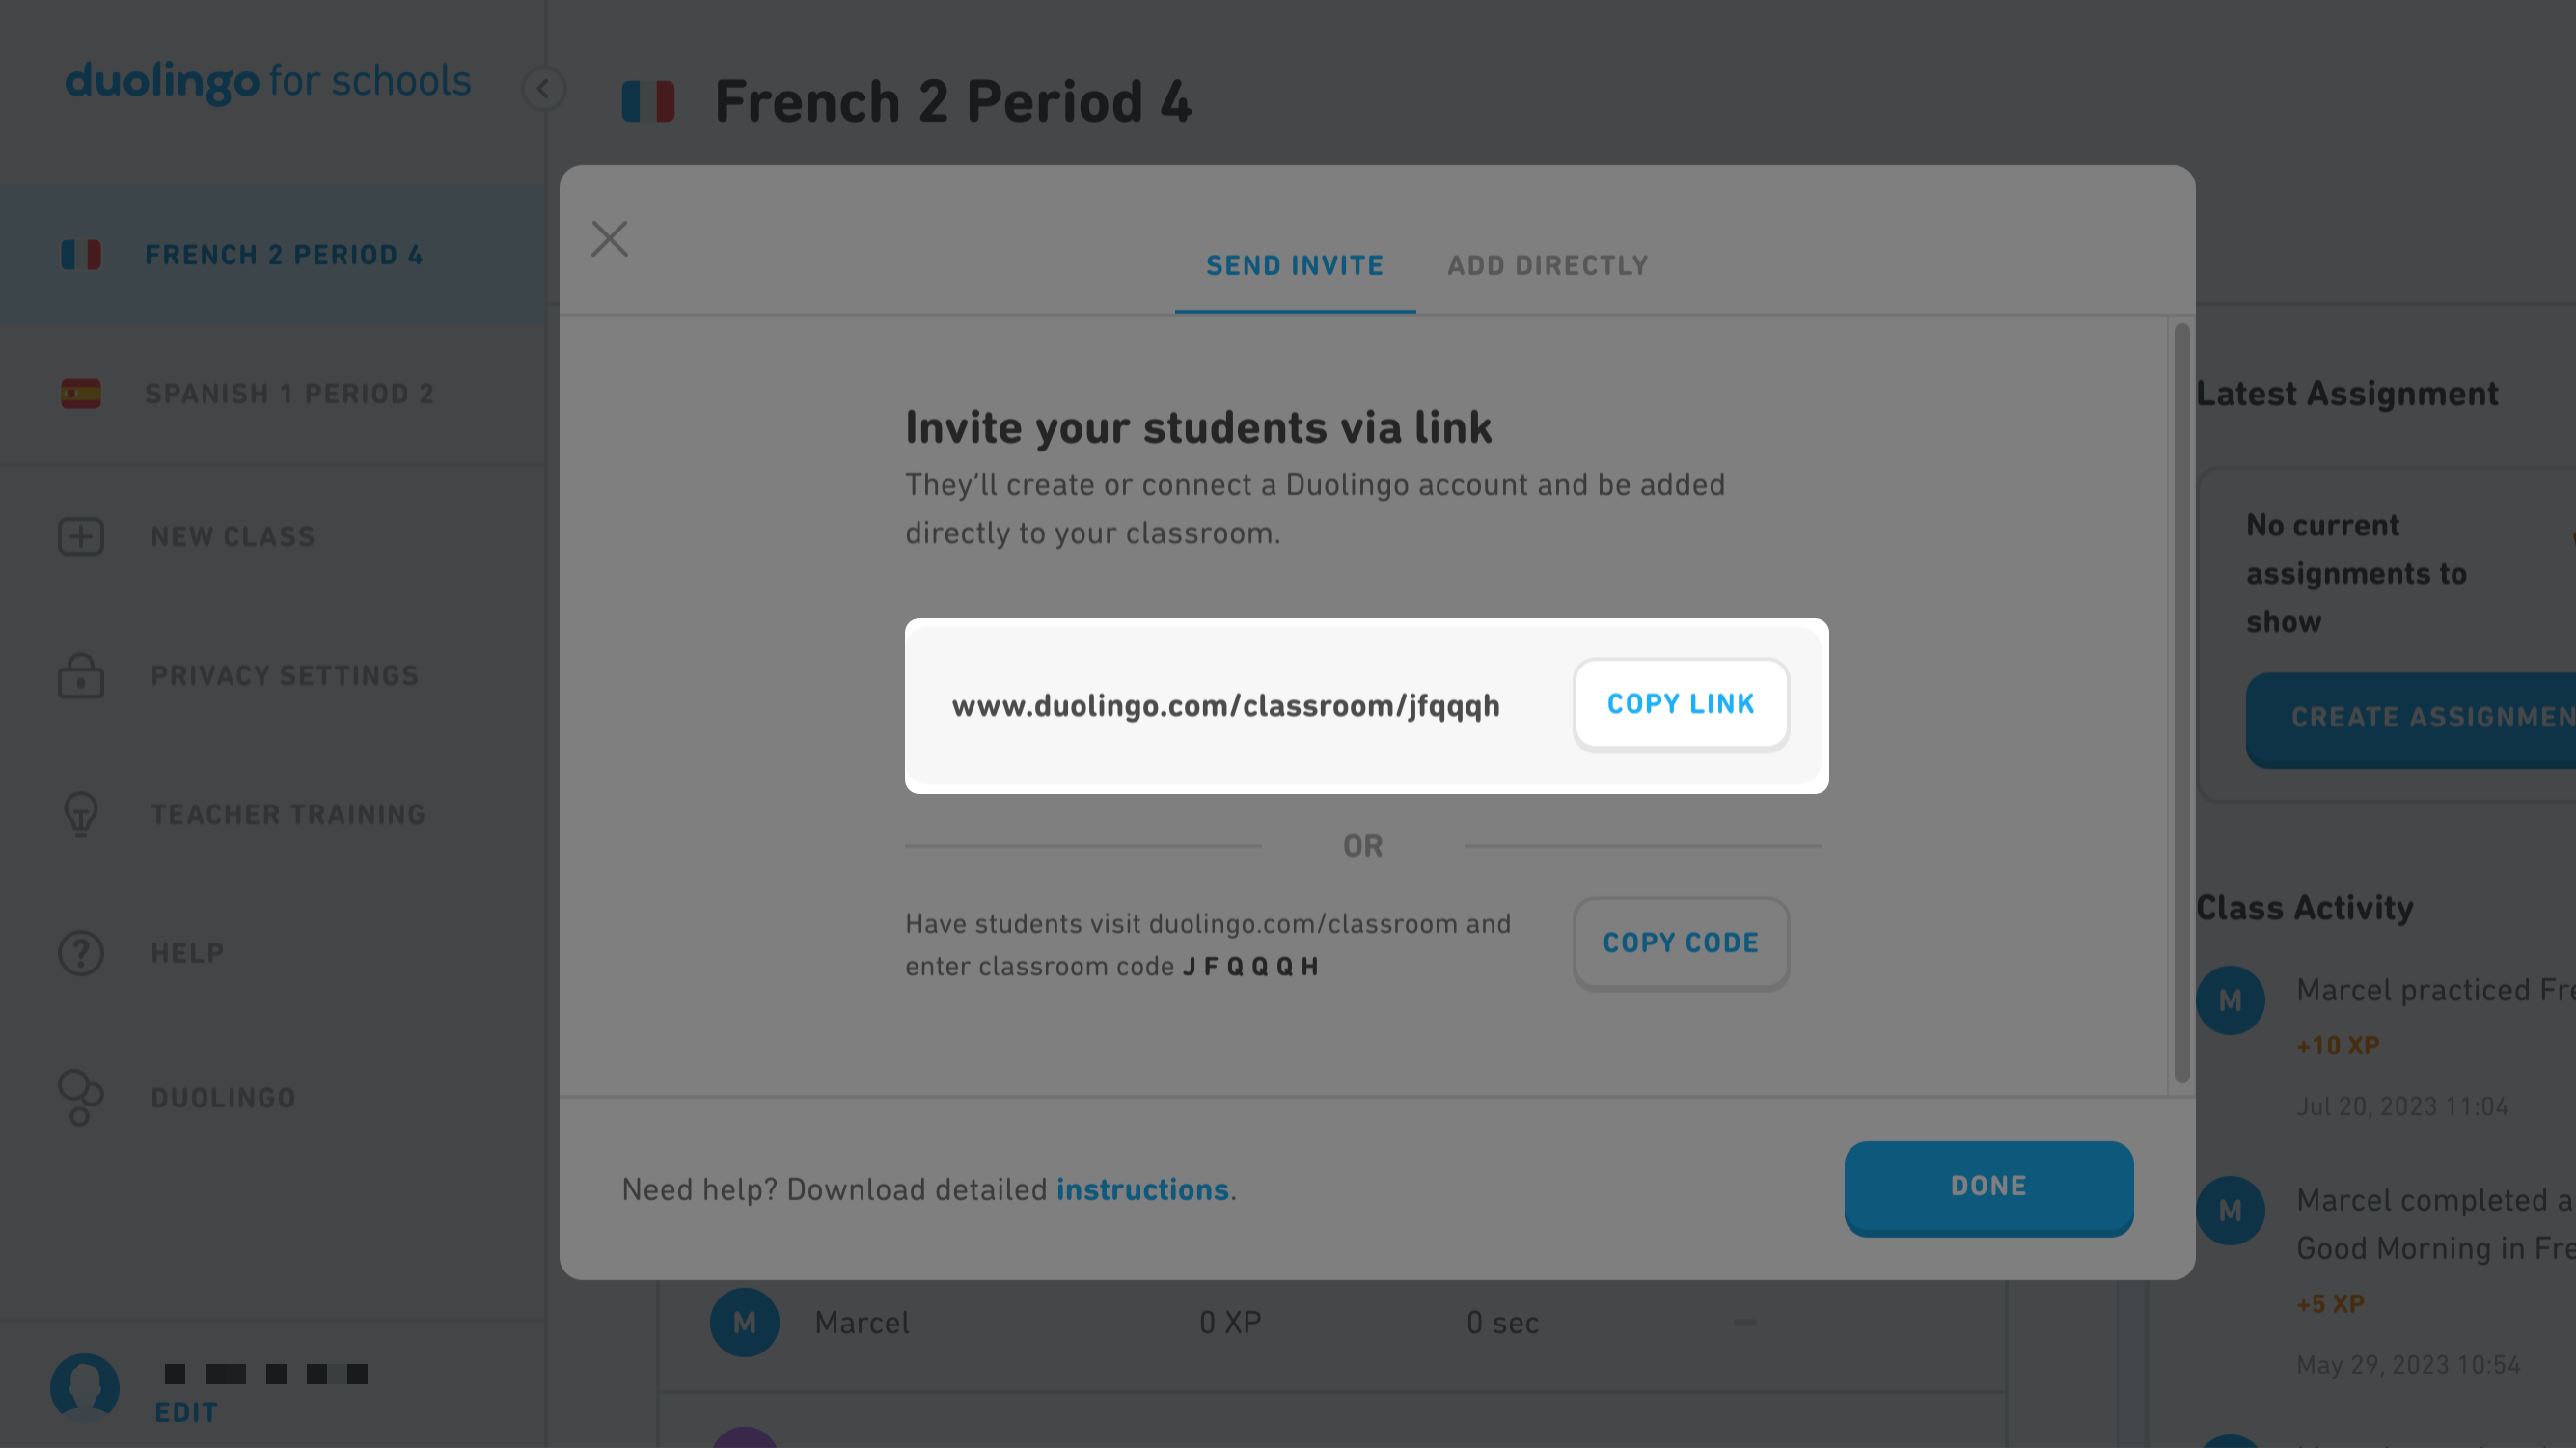
Task: Click the Spanish flag icon in sidebar
Action: (81, 394)
